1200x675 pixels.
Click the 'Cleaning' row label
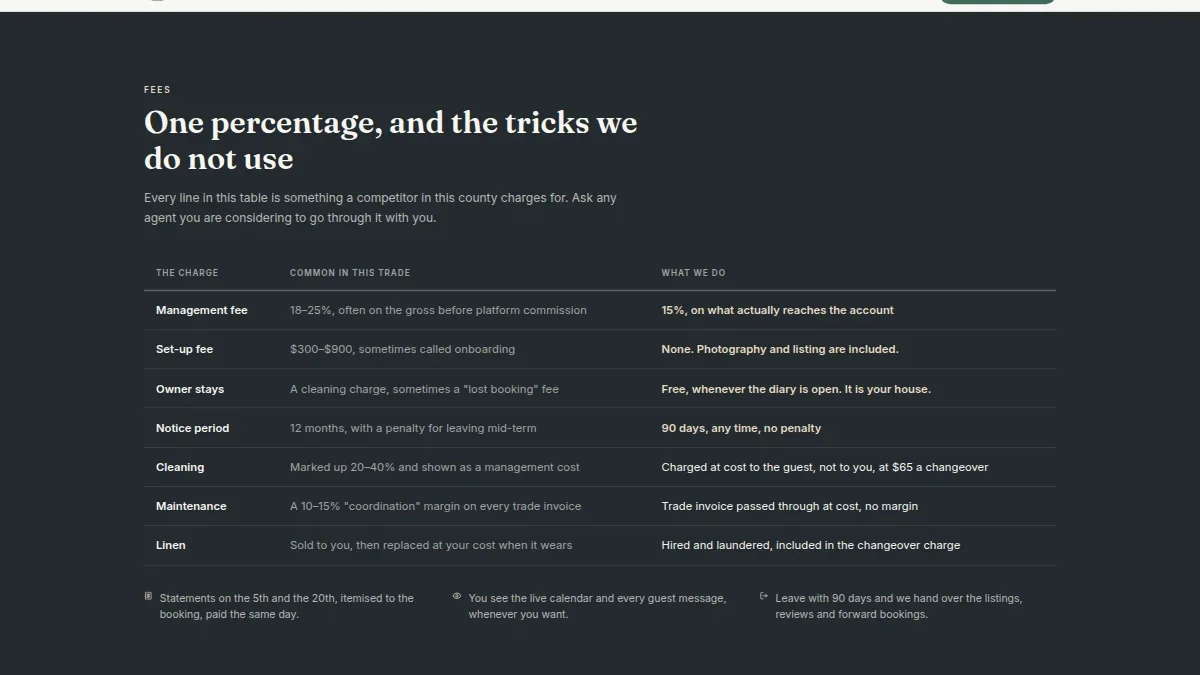point(180,467)
